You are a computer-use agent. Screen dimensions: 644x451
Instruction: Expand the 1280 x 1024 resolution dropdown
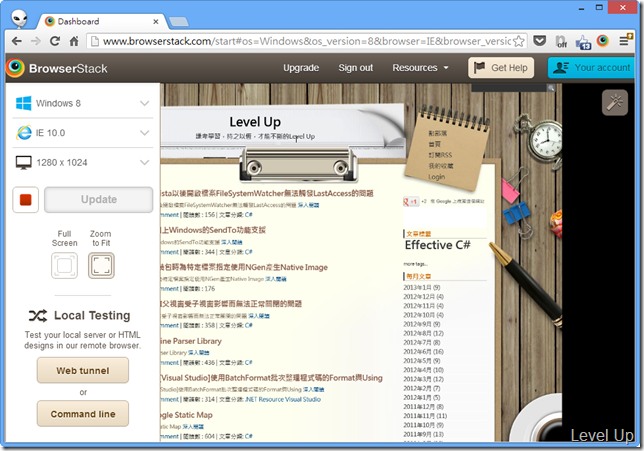(x=83, y=162)
